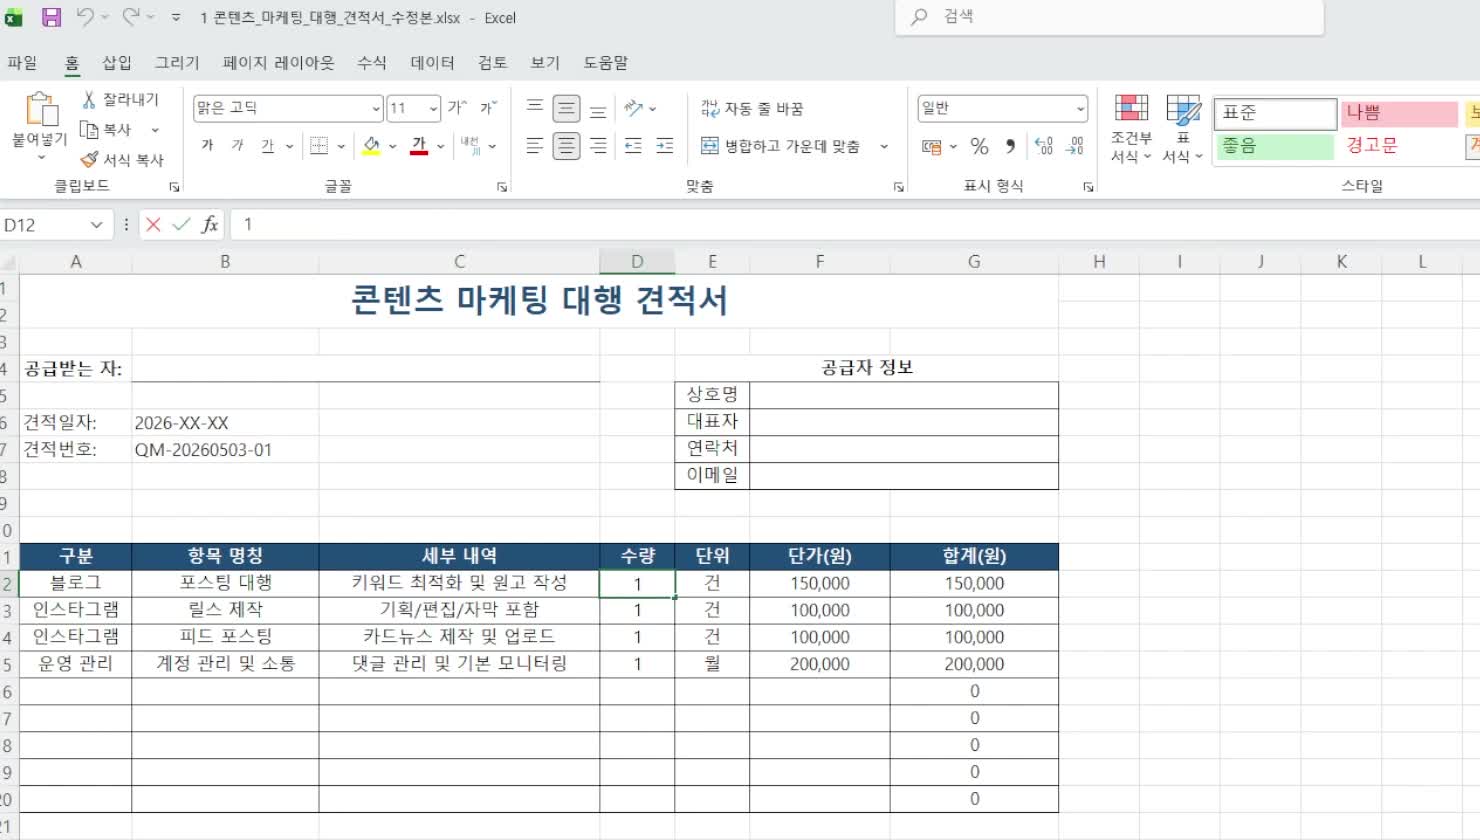Open the font size 11 dropdown
Screen dimensions: 1480x840
point(433,109)
